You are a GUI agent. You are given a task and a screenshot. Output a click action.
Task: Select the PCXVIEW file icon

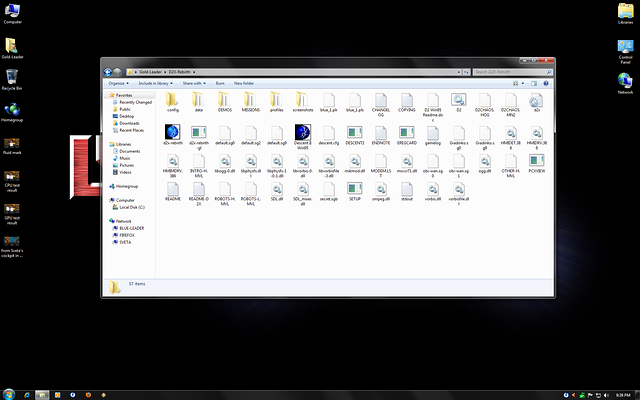pyautogui.click(x=536, y=160)
